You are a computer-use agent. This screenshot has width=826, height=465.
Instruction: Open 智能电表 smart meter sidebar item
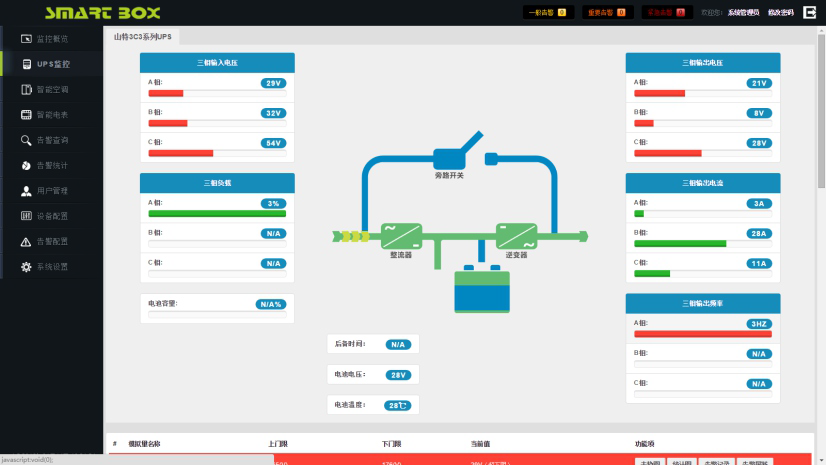[52, 115]
